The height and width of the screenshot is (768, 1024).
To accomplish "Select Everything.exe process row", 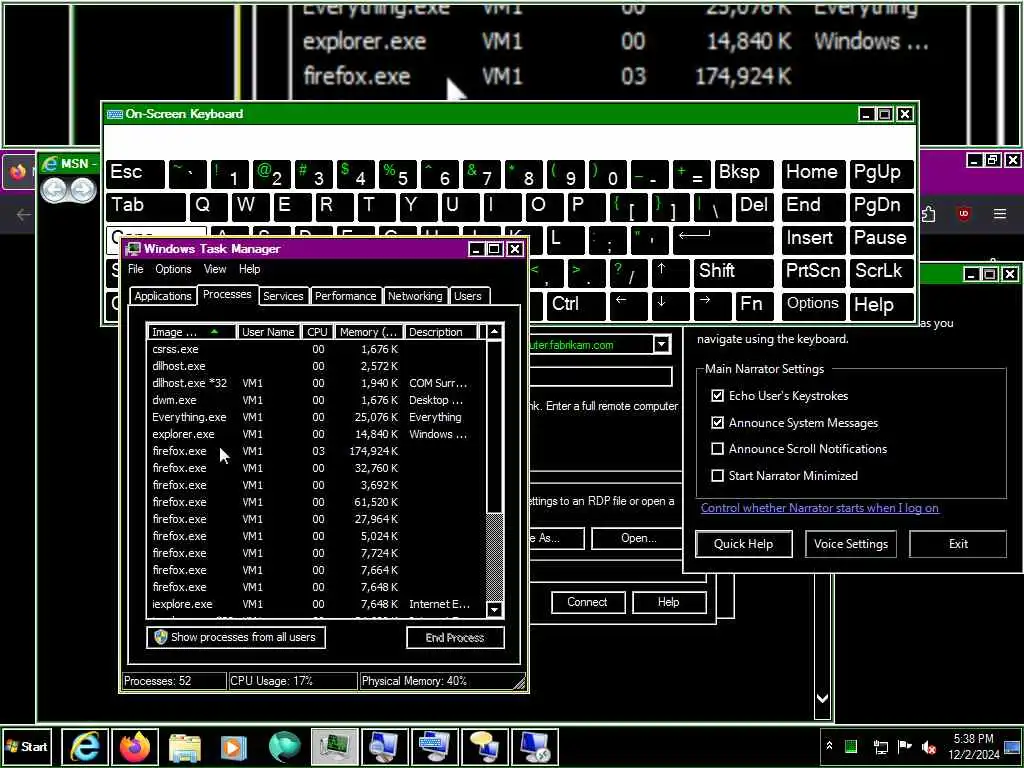I will pyautogui.click(x=316, y=417).
